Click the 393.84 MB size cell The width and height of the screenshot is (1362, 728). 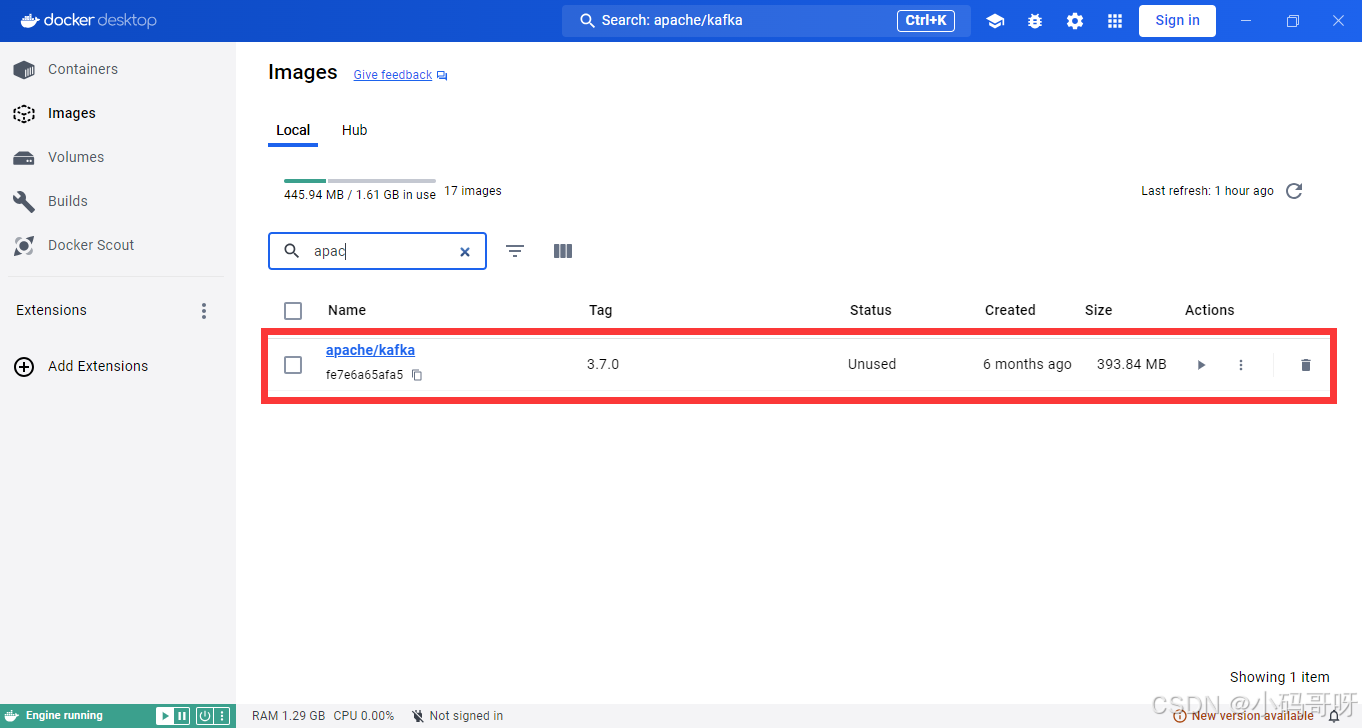pyautogui.click(x=1132, y=364)
